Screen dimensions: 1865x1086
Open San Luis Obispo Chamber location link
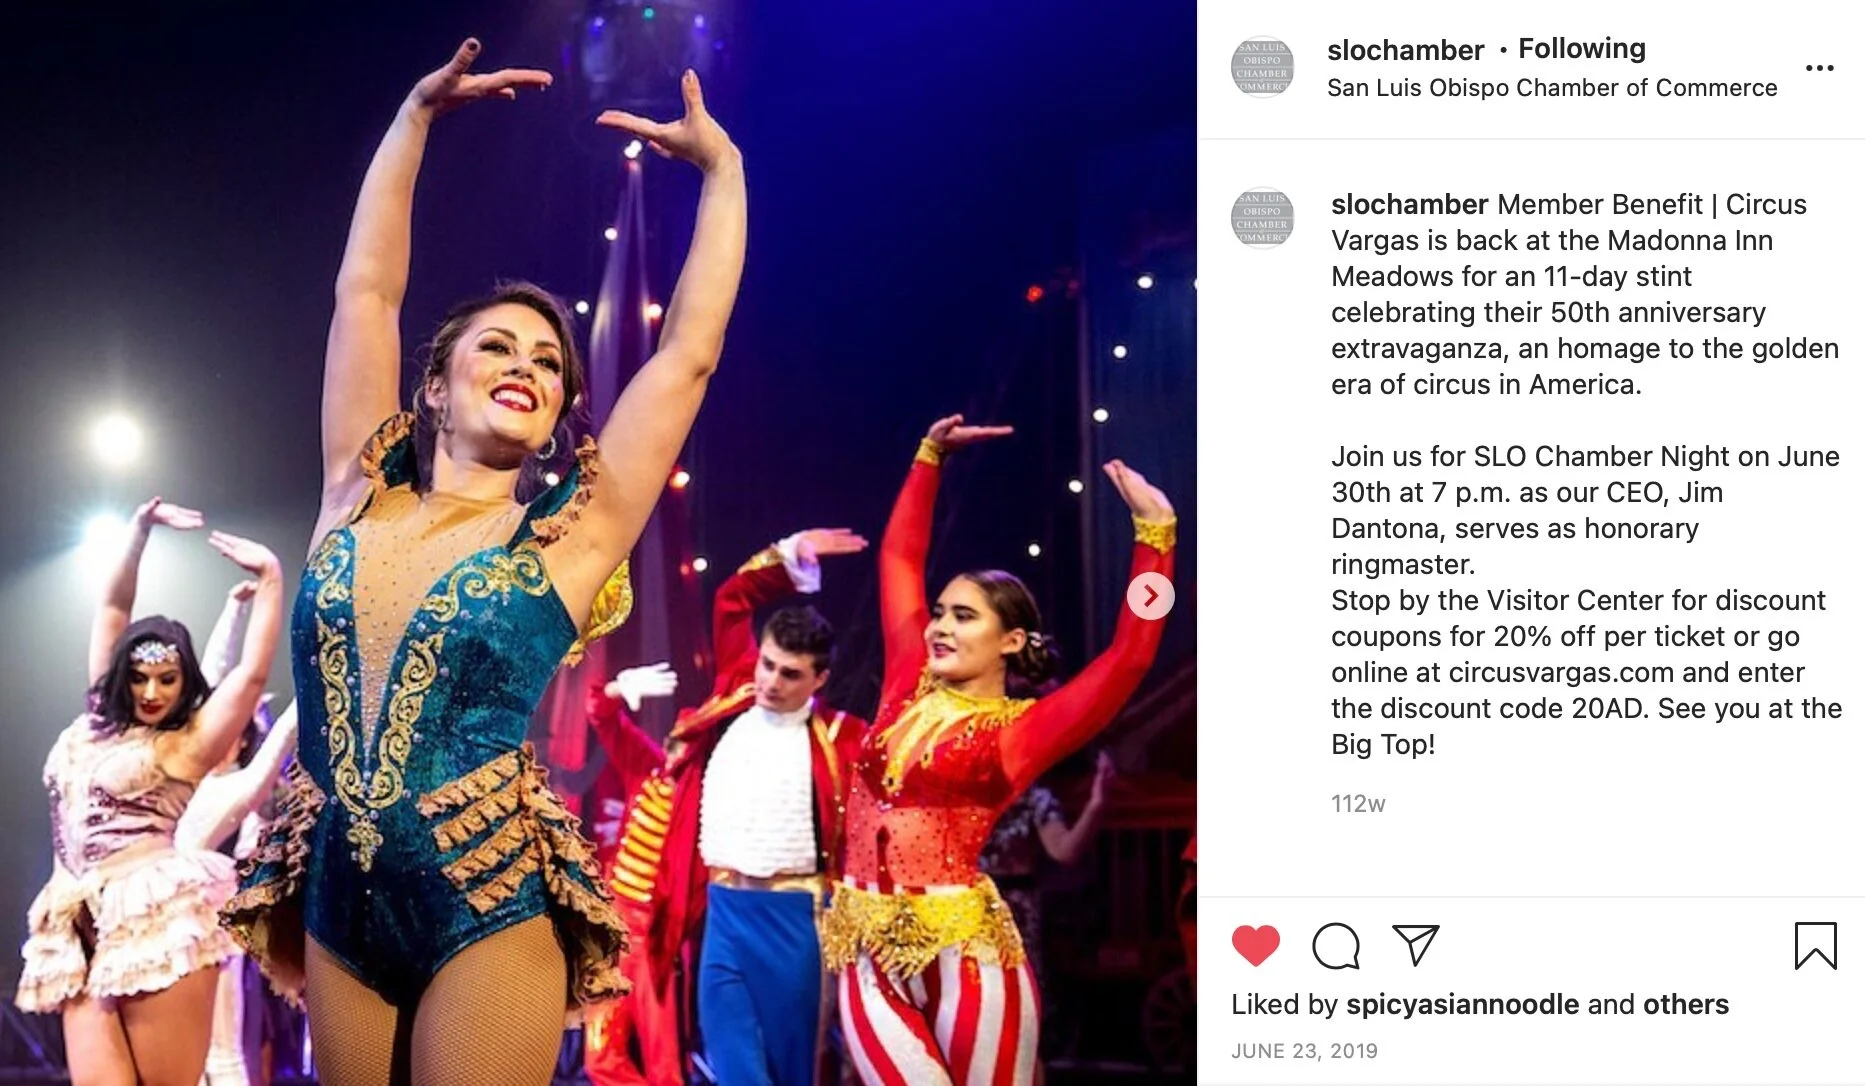click(x=1552, y=88)
